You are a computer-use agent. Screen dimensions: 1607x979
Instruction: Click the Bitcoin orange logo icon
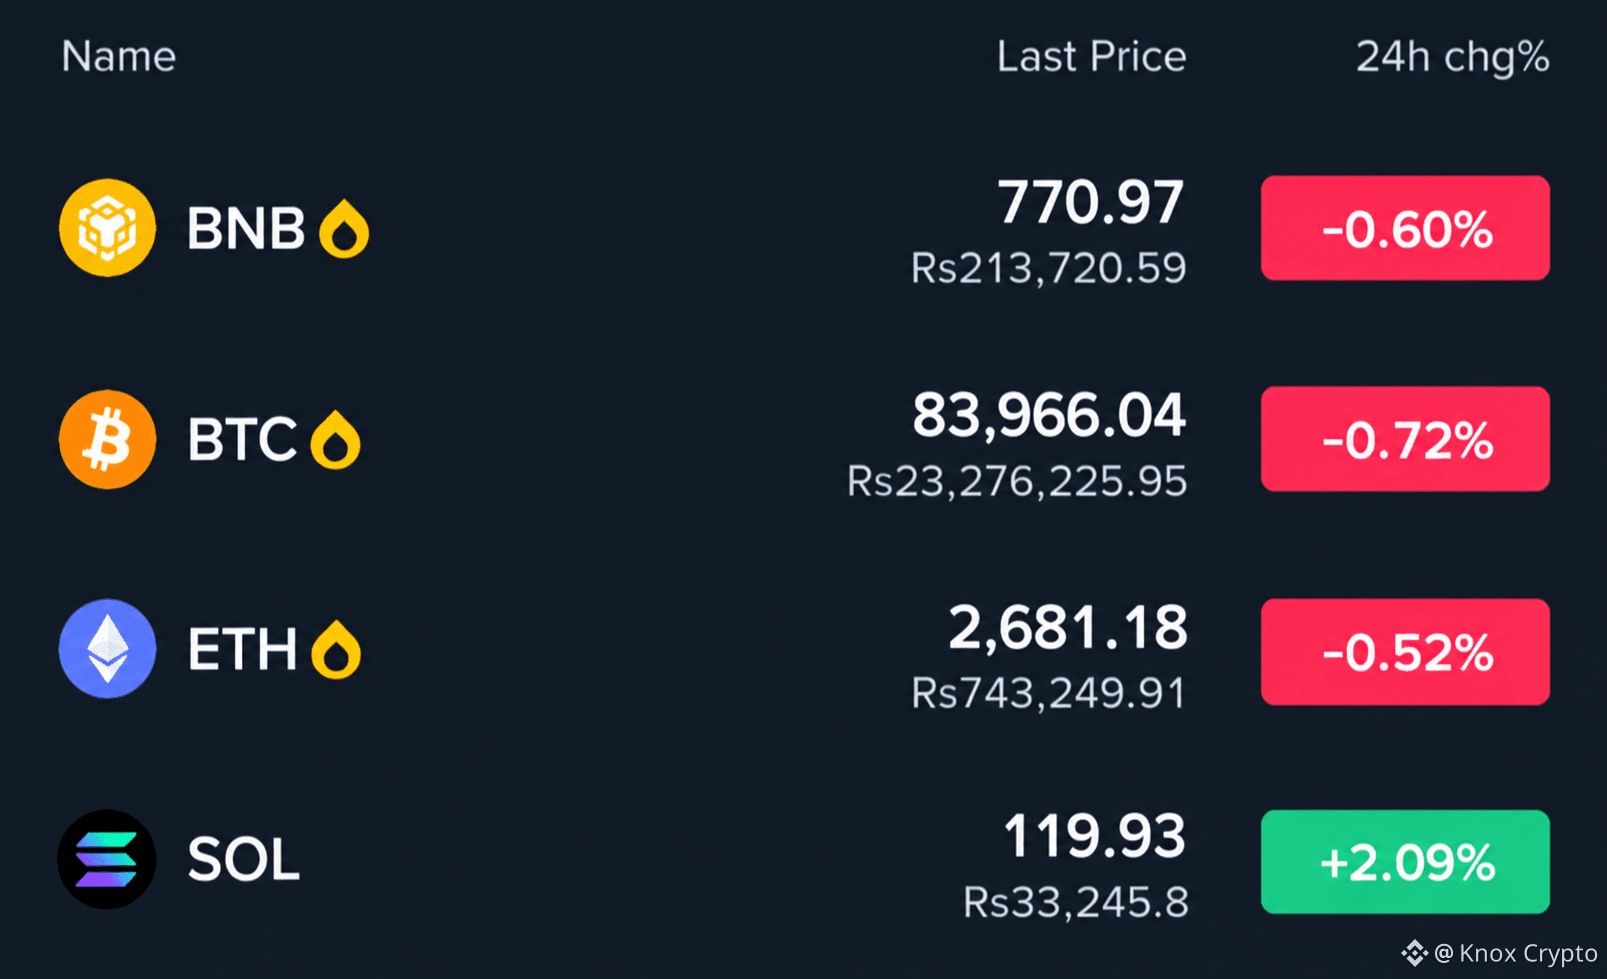click(107, 439)
